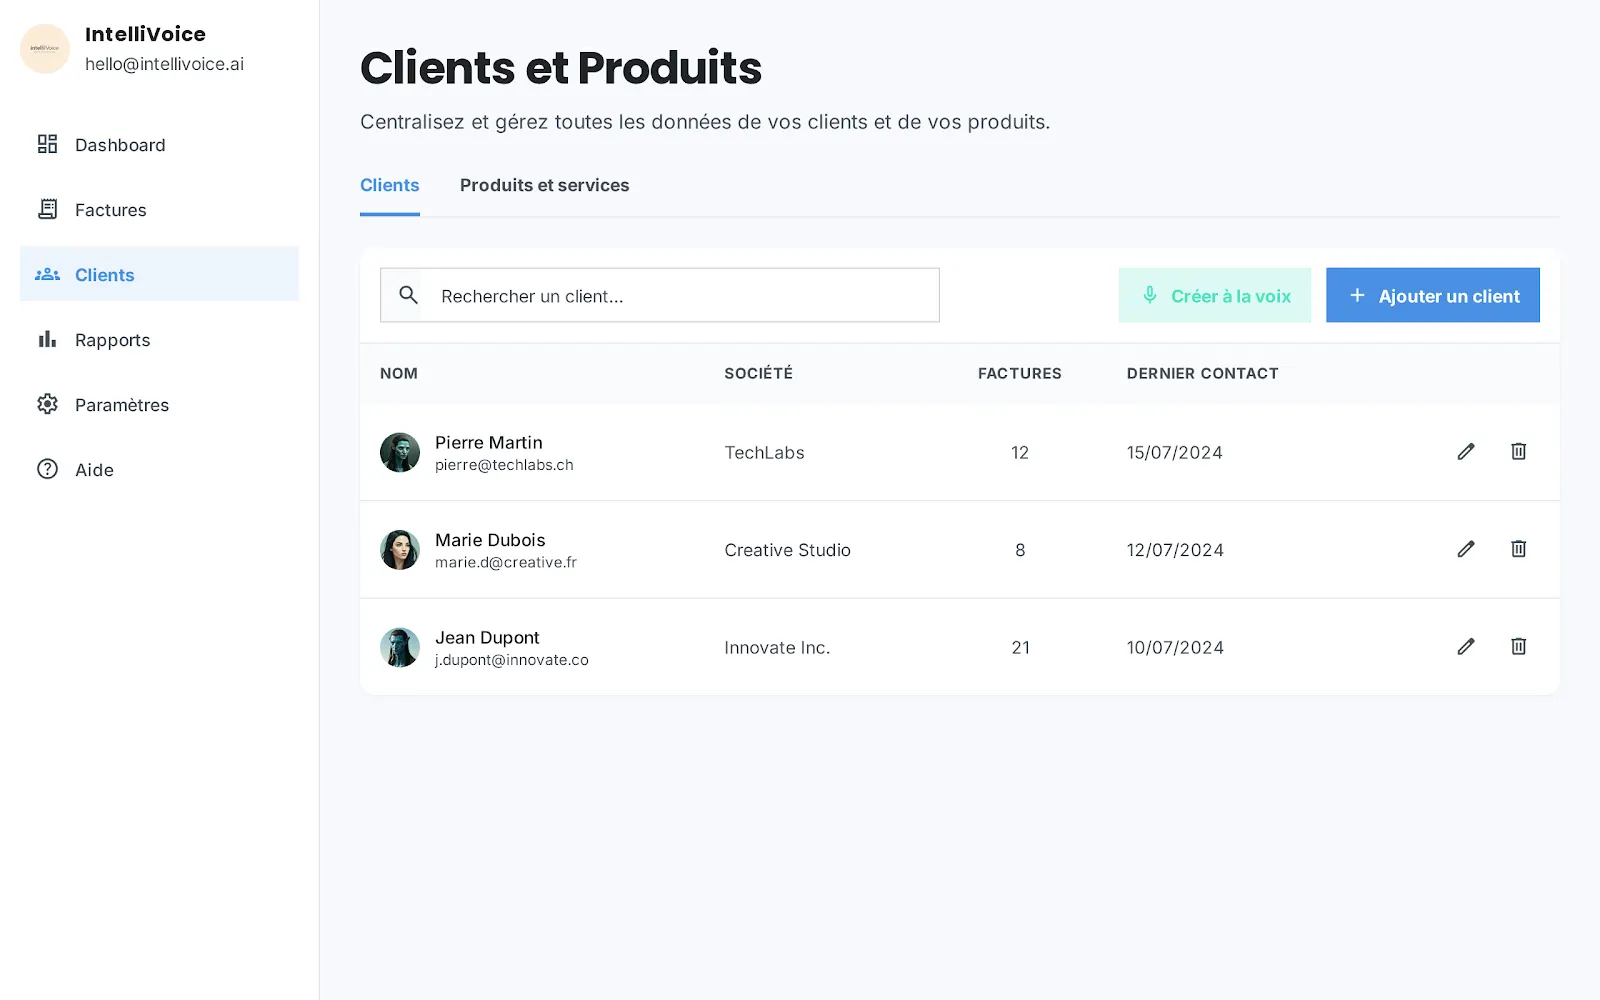The image size is (1600, 1000).
Task: Click the plus icon in Ajouter un client
Action: point(1357,295)
